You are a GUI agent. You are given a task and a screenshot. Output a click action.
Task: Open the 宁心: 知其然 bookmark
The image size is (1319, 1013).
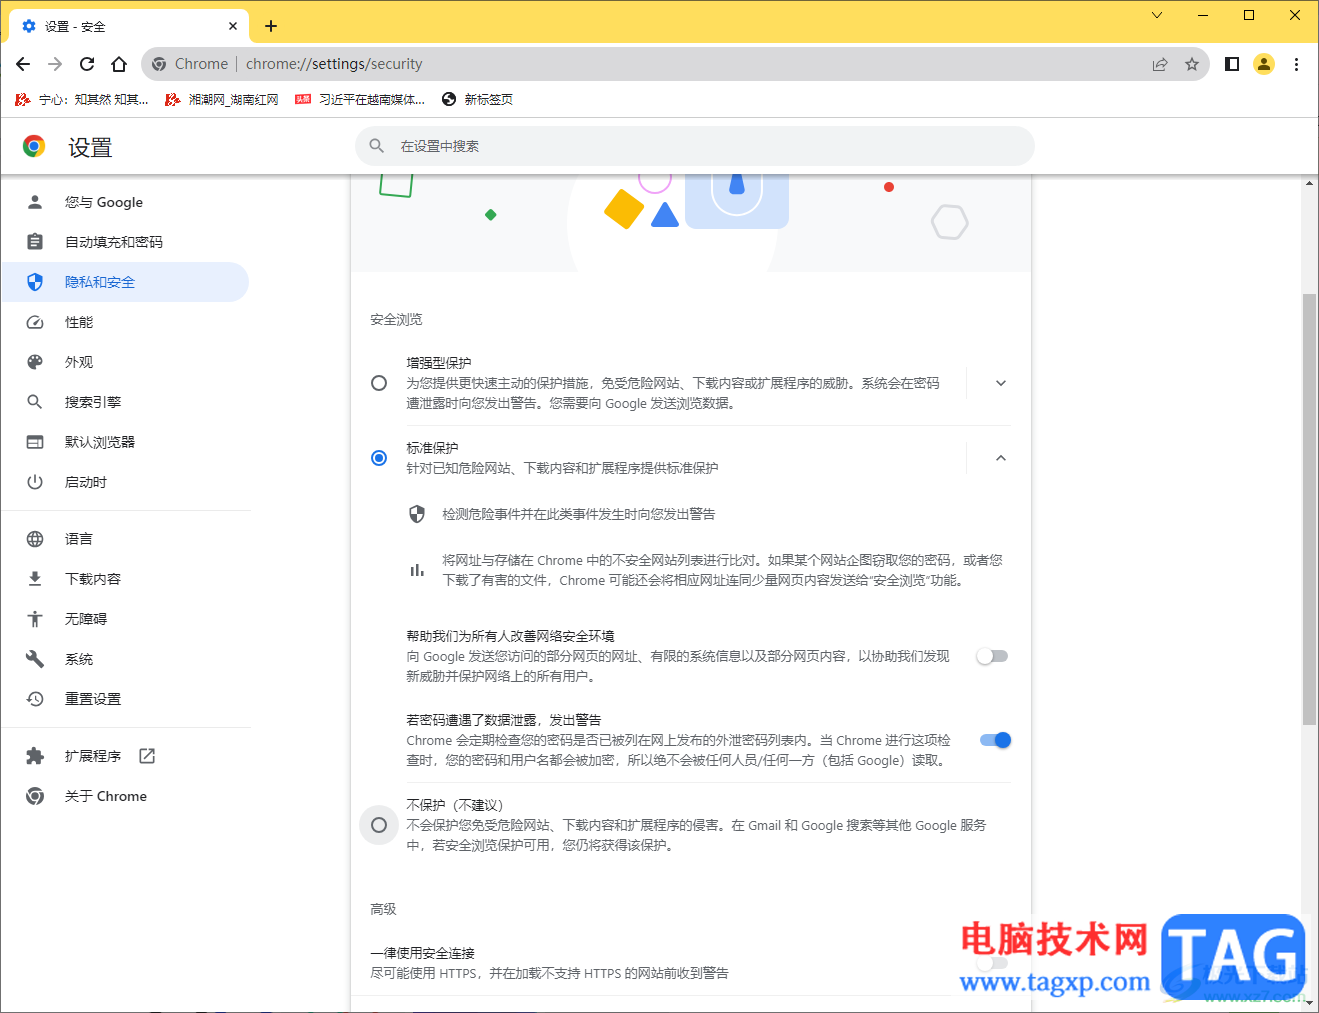pos(82,99)
